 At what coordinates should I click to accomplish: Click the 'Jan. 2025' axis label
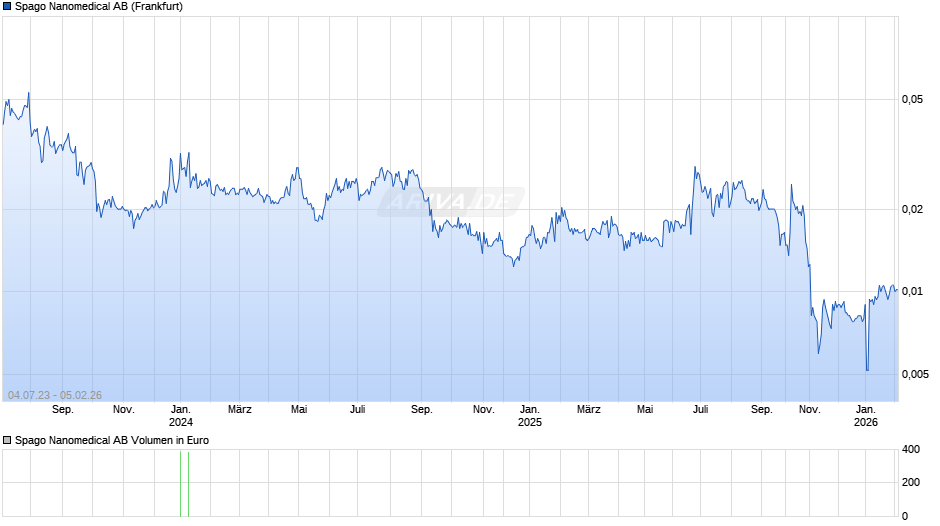click(x=529, y=416)
